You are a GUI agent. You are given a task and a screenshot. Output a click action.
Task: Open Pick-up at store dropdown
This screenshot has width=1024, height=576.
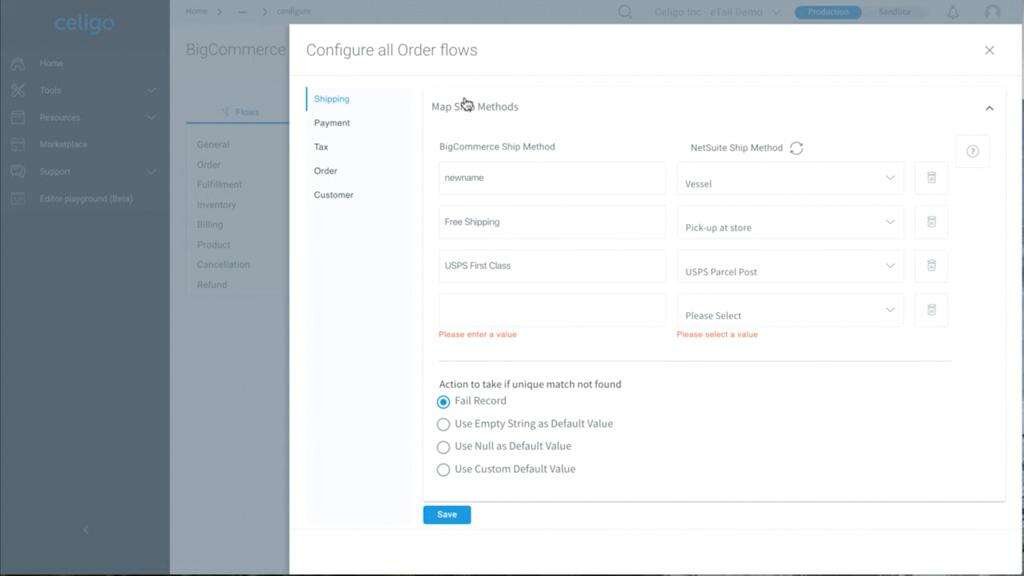pyautogui.click(x=790, y=222)
